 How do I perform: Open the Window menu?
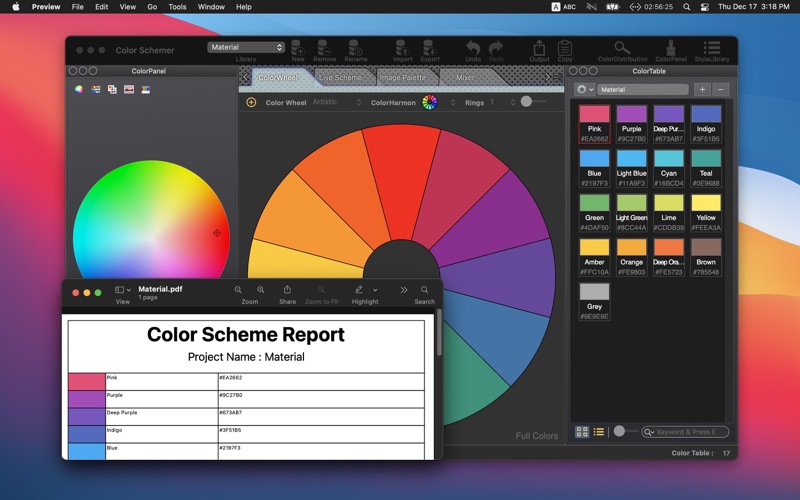pos(211,7)
